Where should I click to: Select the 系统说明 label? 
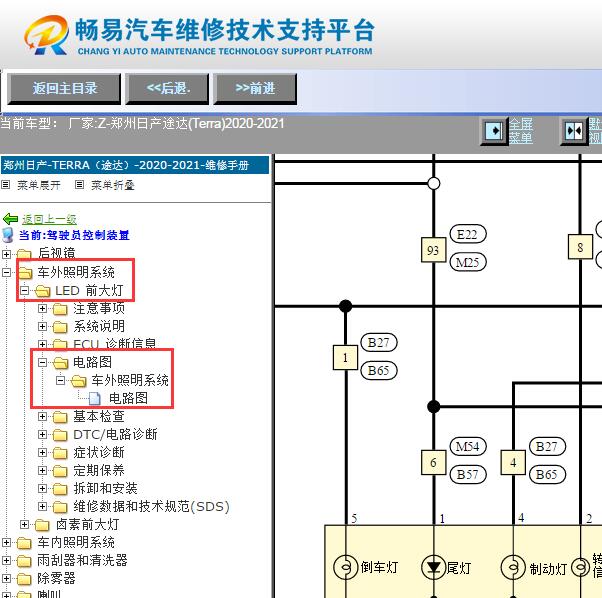pyautogui.click(x=99, y=326)
